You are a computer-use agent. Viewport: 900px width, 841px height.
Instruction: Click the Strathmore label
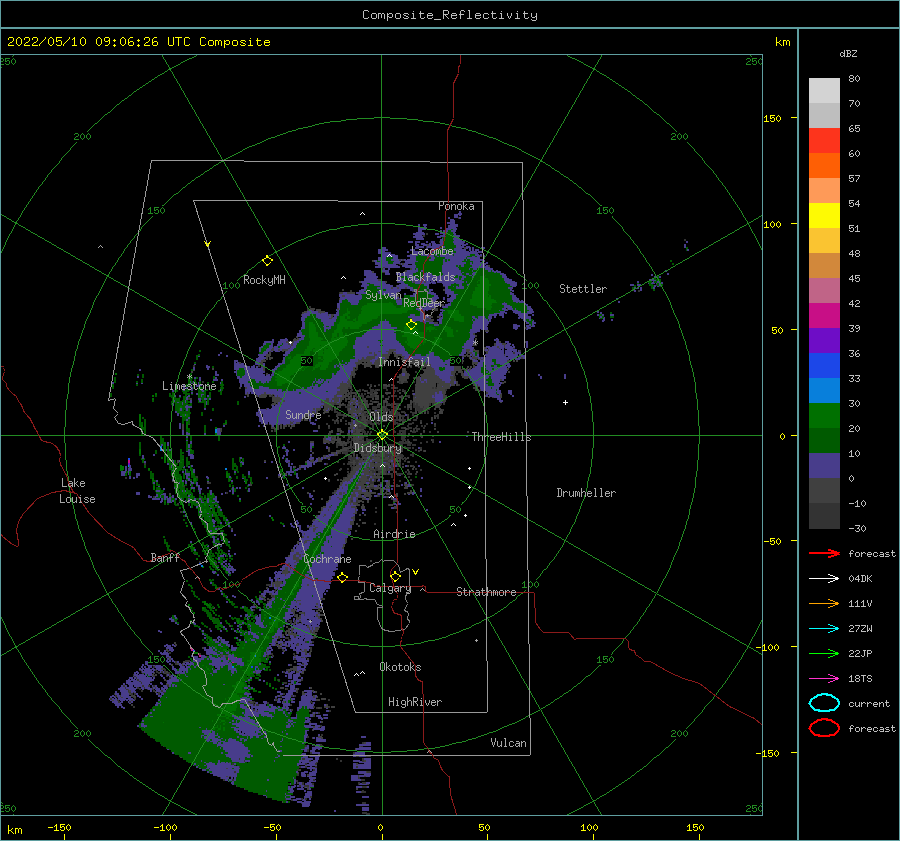point(486,592)
